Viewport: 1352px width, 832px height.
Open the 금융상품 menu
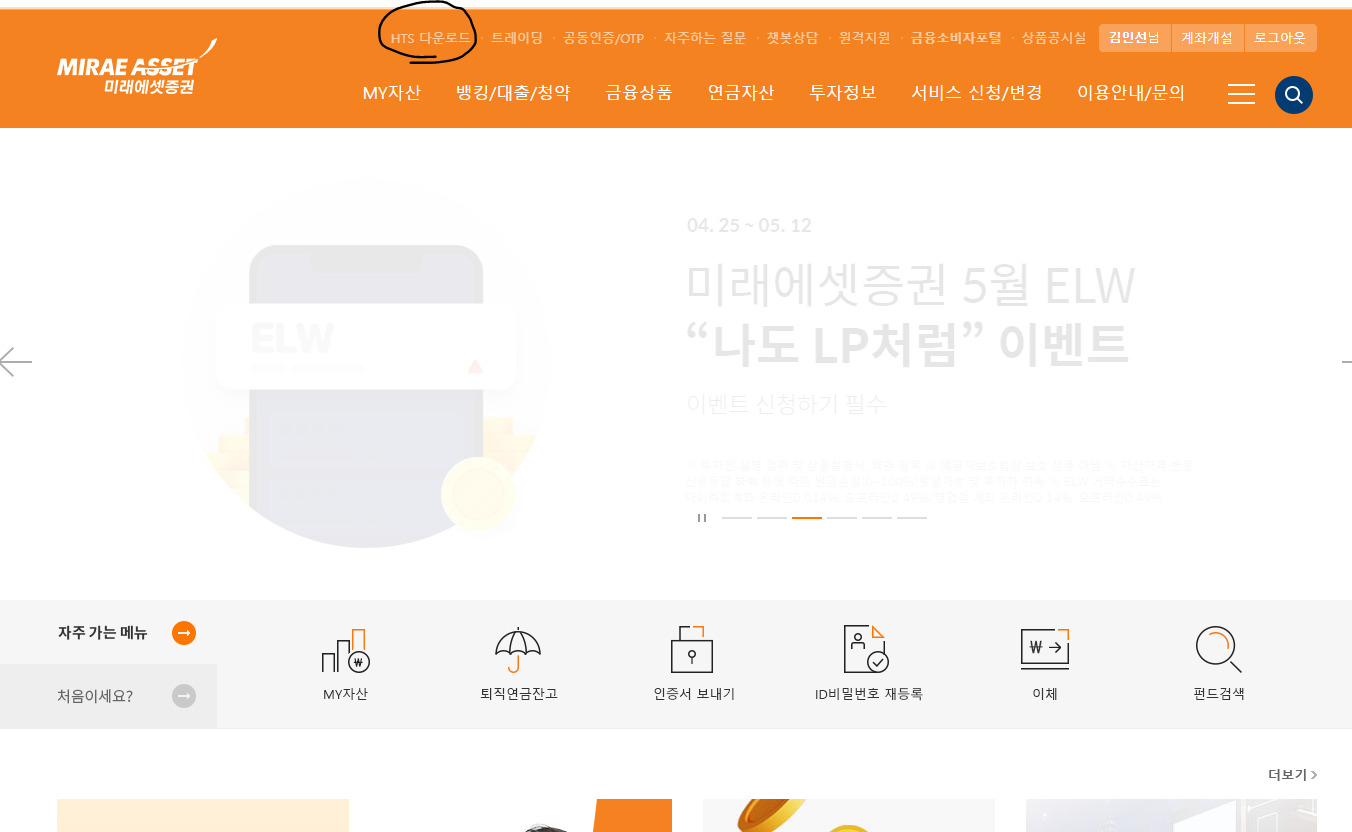point(639,93)
